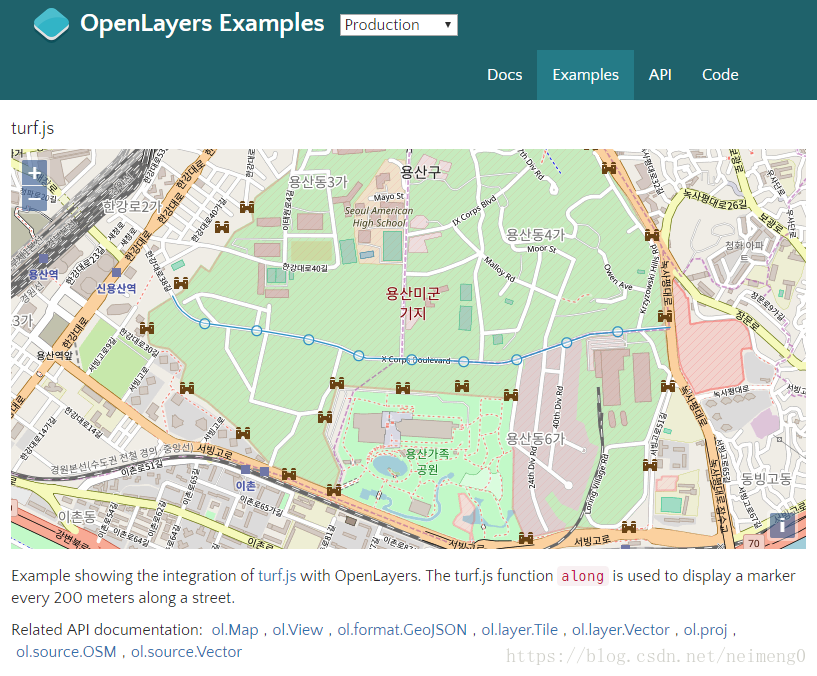Click the 용산가족 공원 park label
This screenshot has height=676, width=817.
click(x=427, y=461)
